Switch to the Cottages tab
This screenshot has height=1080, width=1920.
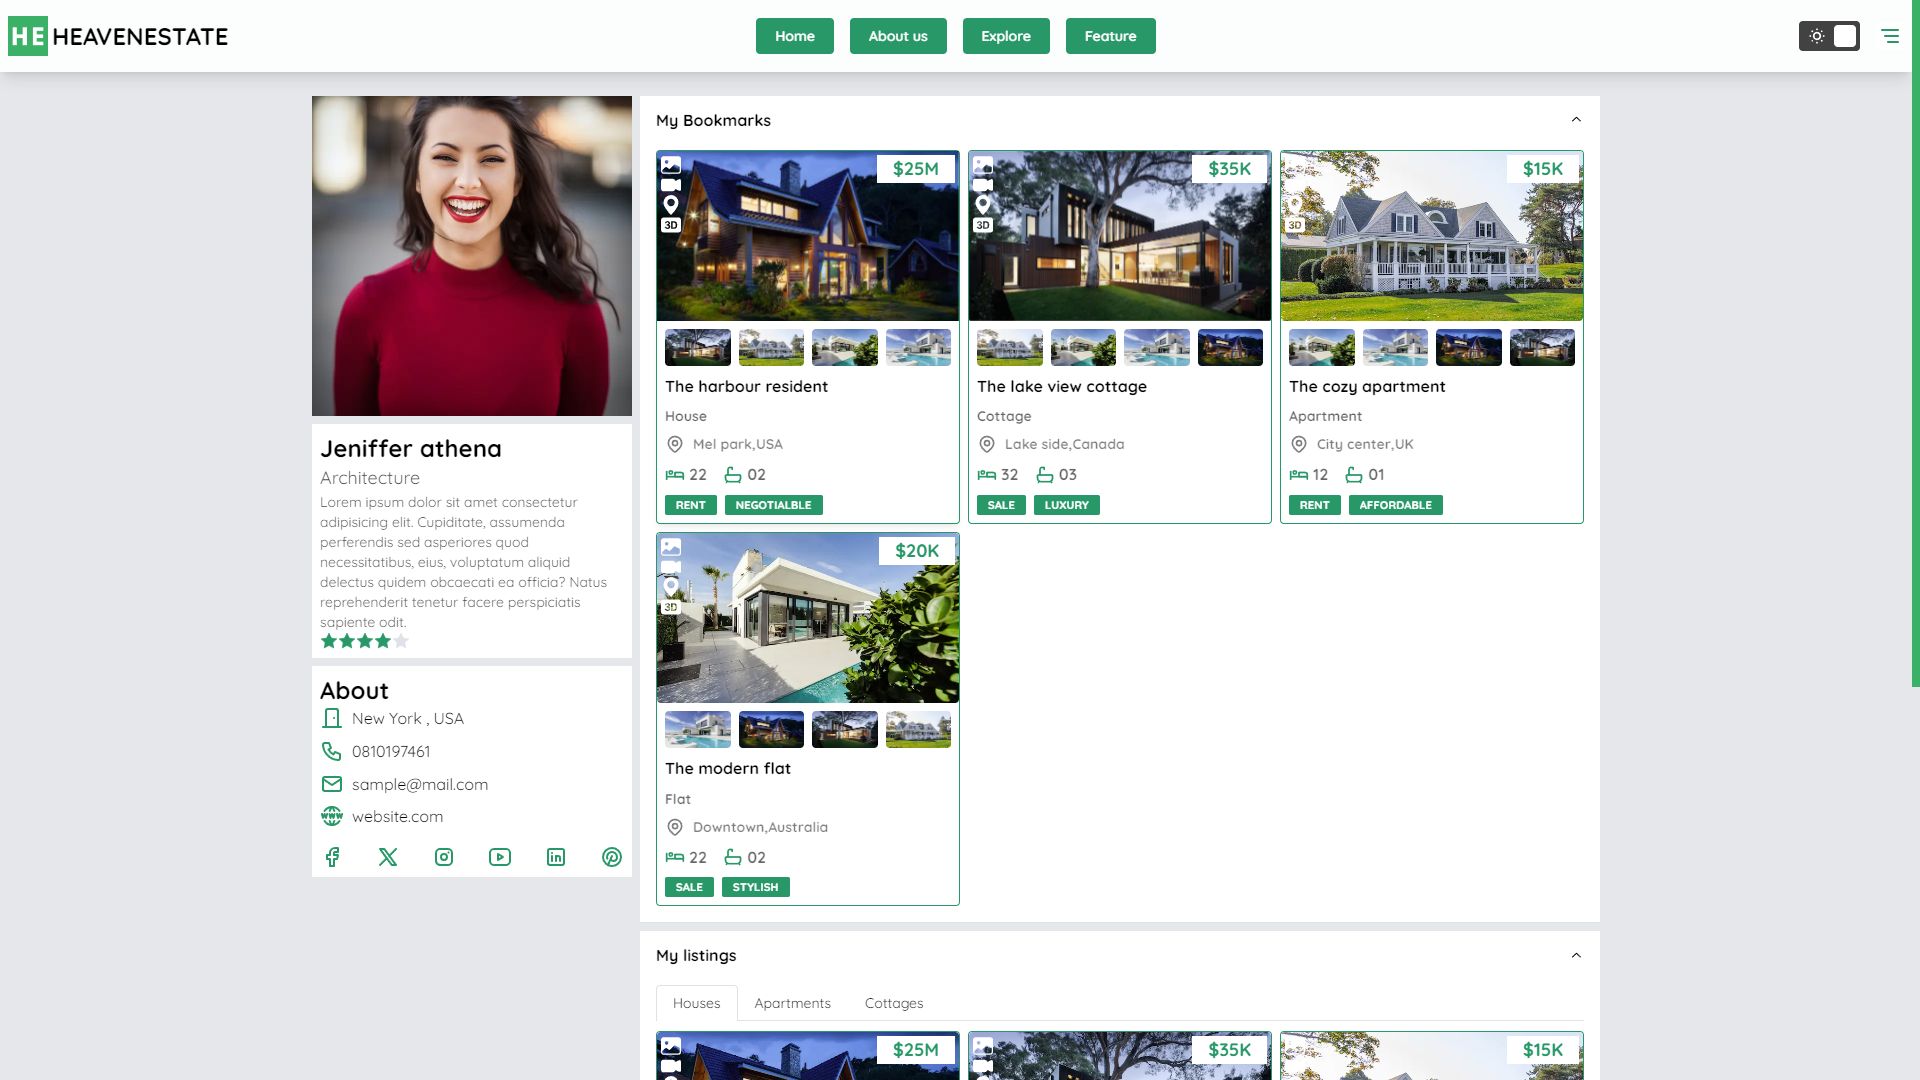[x=893, y=1003]
